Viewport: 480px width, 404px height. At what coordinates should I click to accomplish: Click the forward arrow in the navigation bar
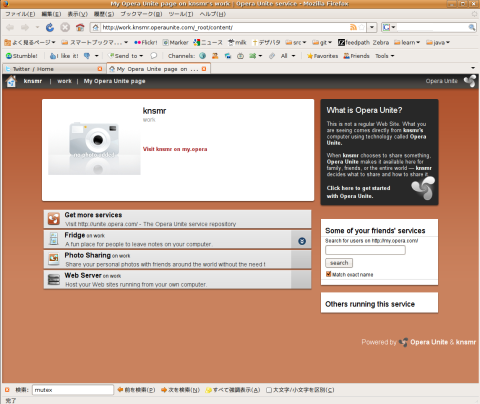[25, 27]
